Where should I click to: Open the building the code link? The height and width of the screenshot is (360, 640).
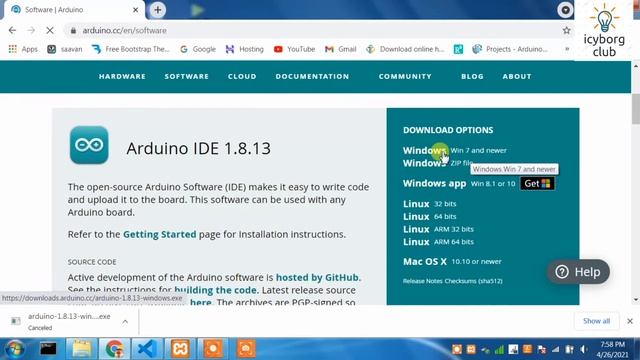216,290
